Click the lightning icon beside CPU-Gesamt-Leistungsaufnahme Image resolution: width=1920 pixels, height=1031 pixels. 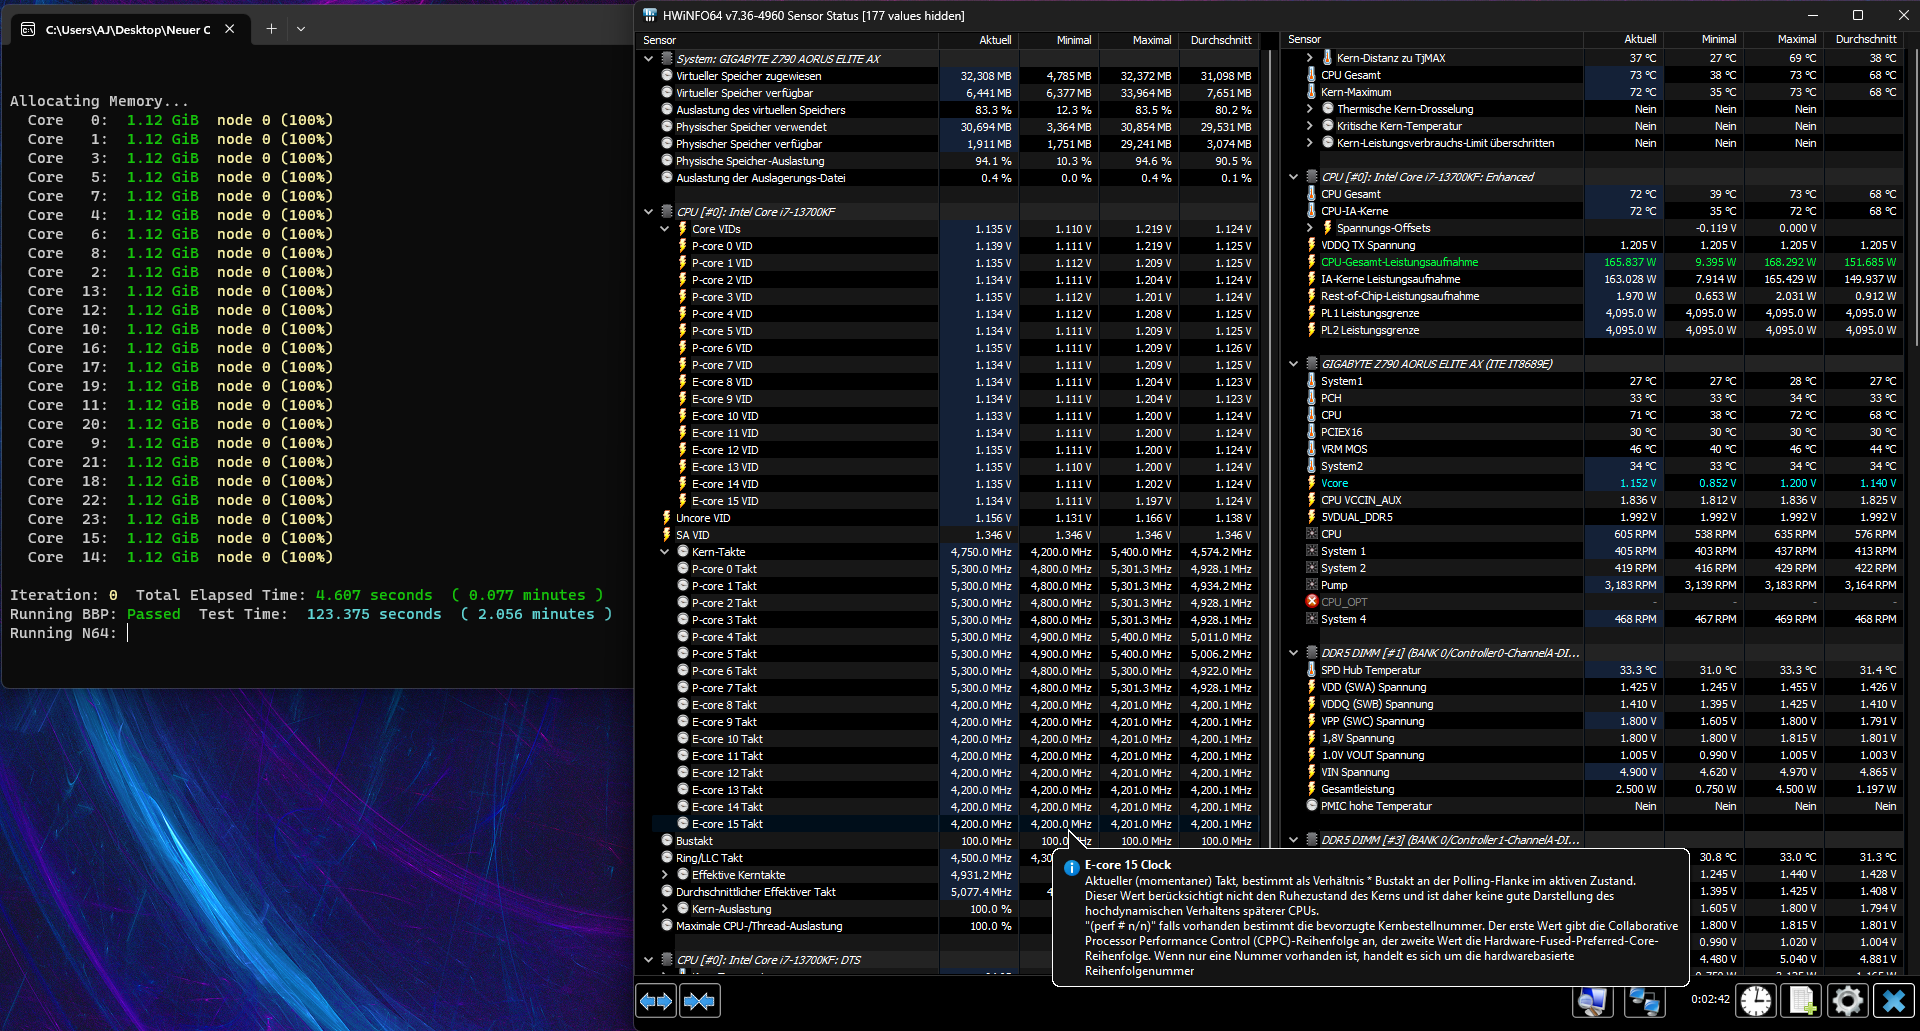[1311, 262]
